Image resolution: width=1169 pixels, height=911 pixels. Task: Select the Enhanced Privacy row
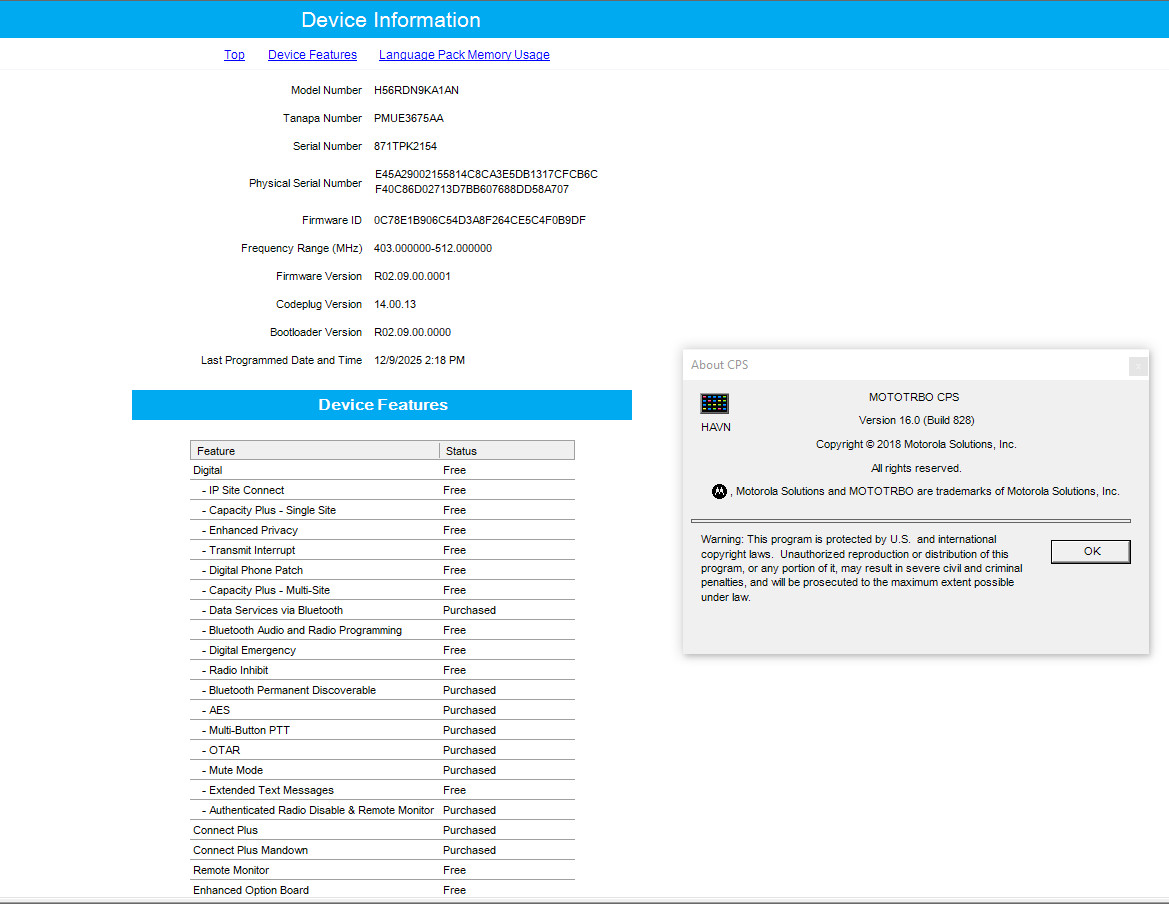point(382,530)
